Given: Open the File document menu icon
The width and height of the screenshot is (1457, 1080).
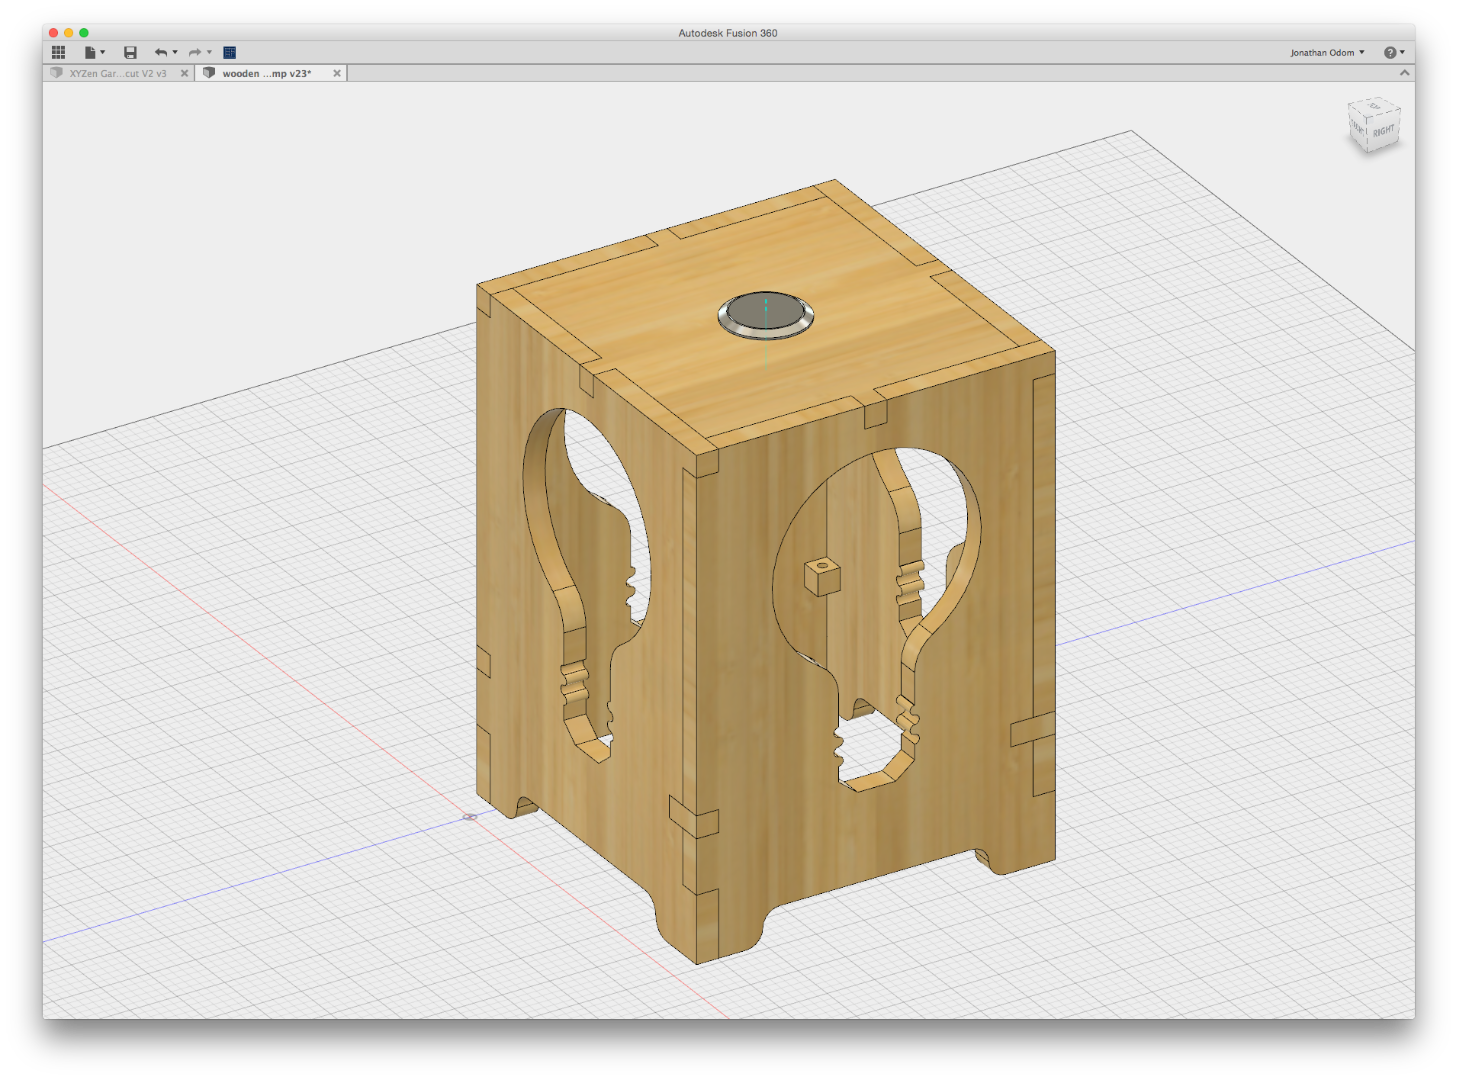Looking at the screenshot, I should (x=90, y=52).
